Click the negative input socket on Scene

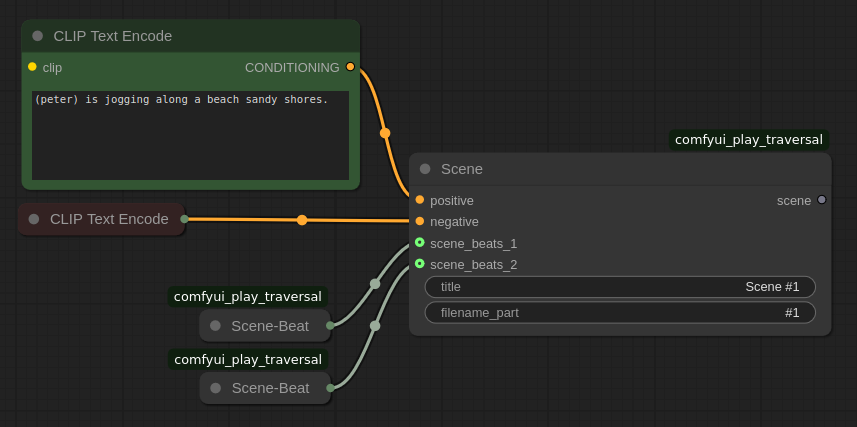coord(420,221)
